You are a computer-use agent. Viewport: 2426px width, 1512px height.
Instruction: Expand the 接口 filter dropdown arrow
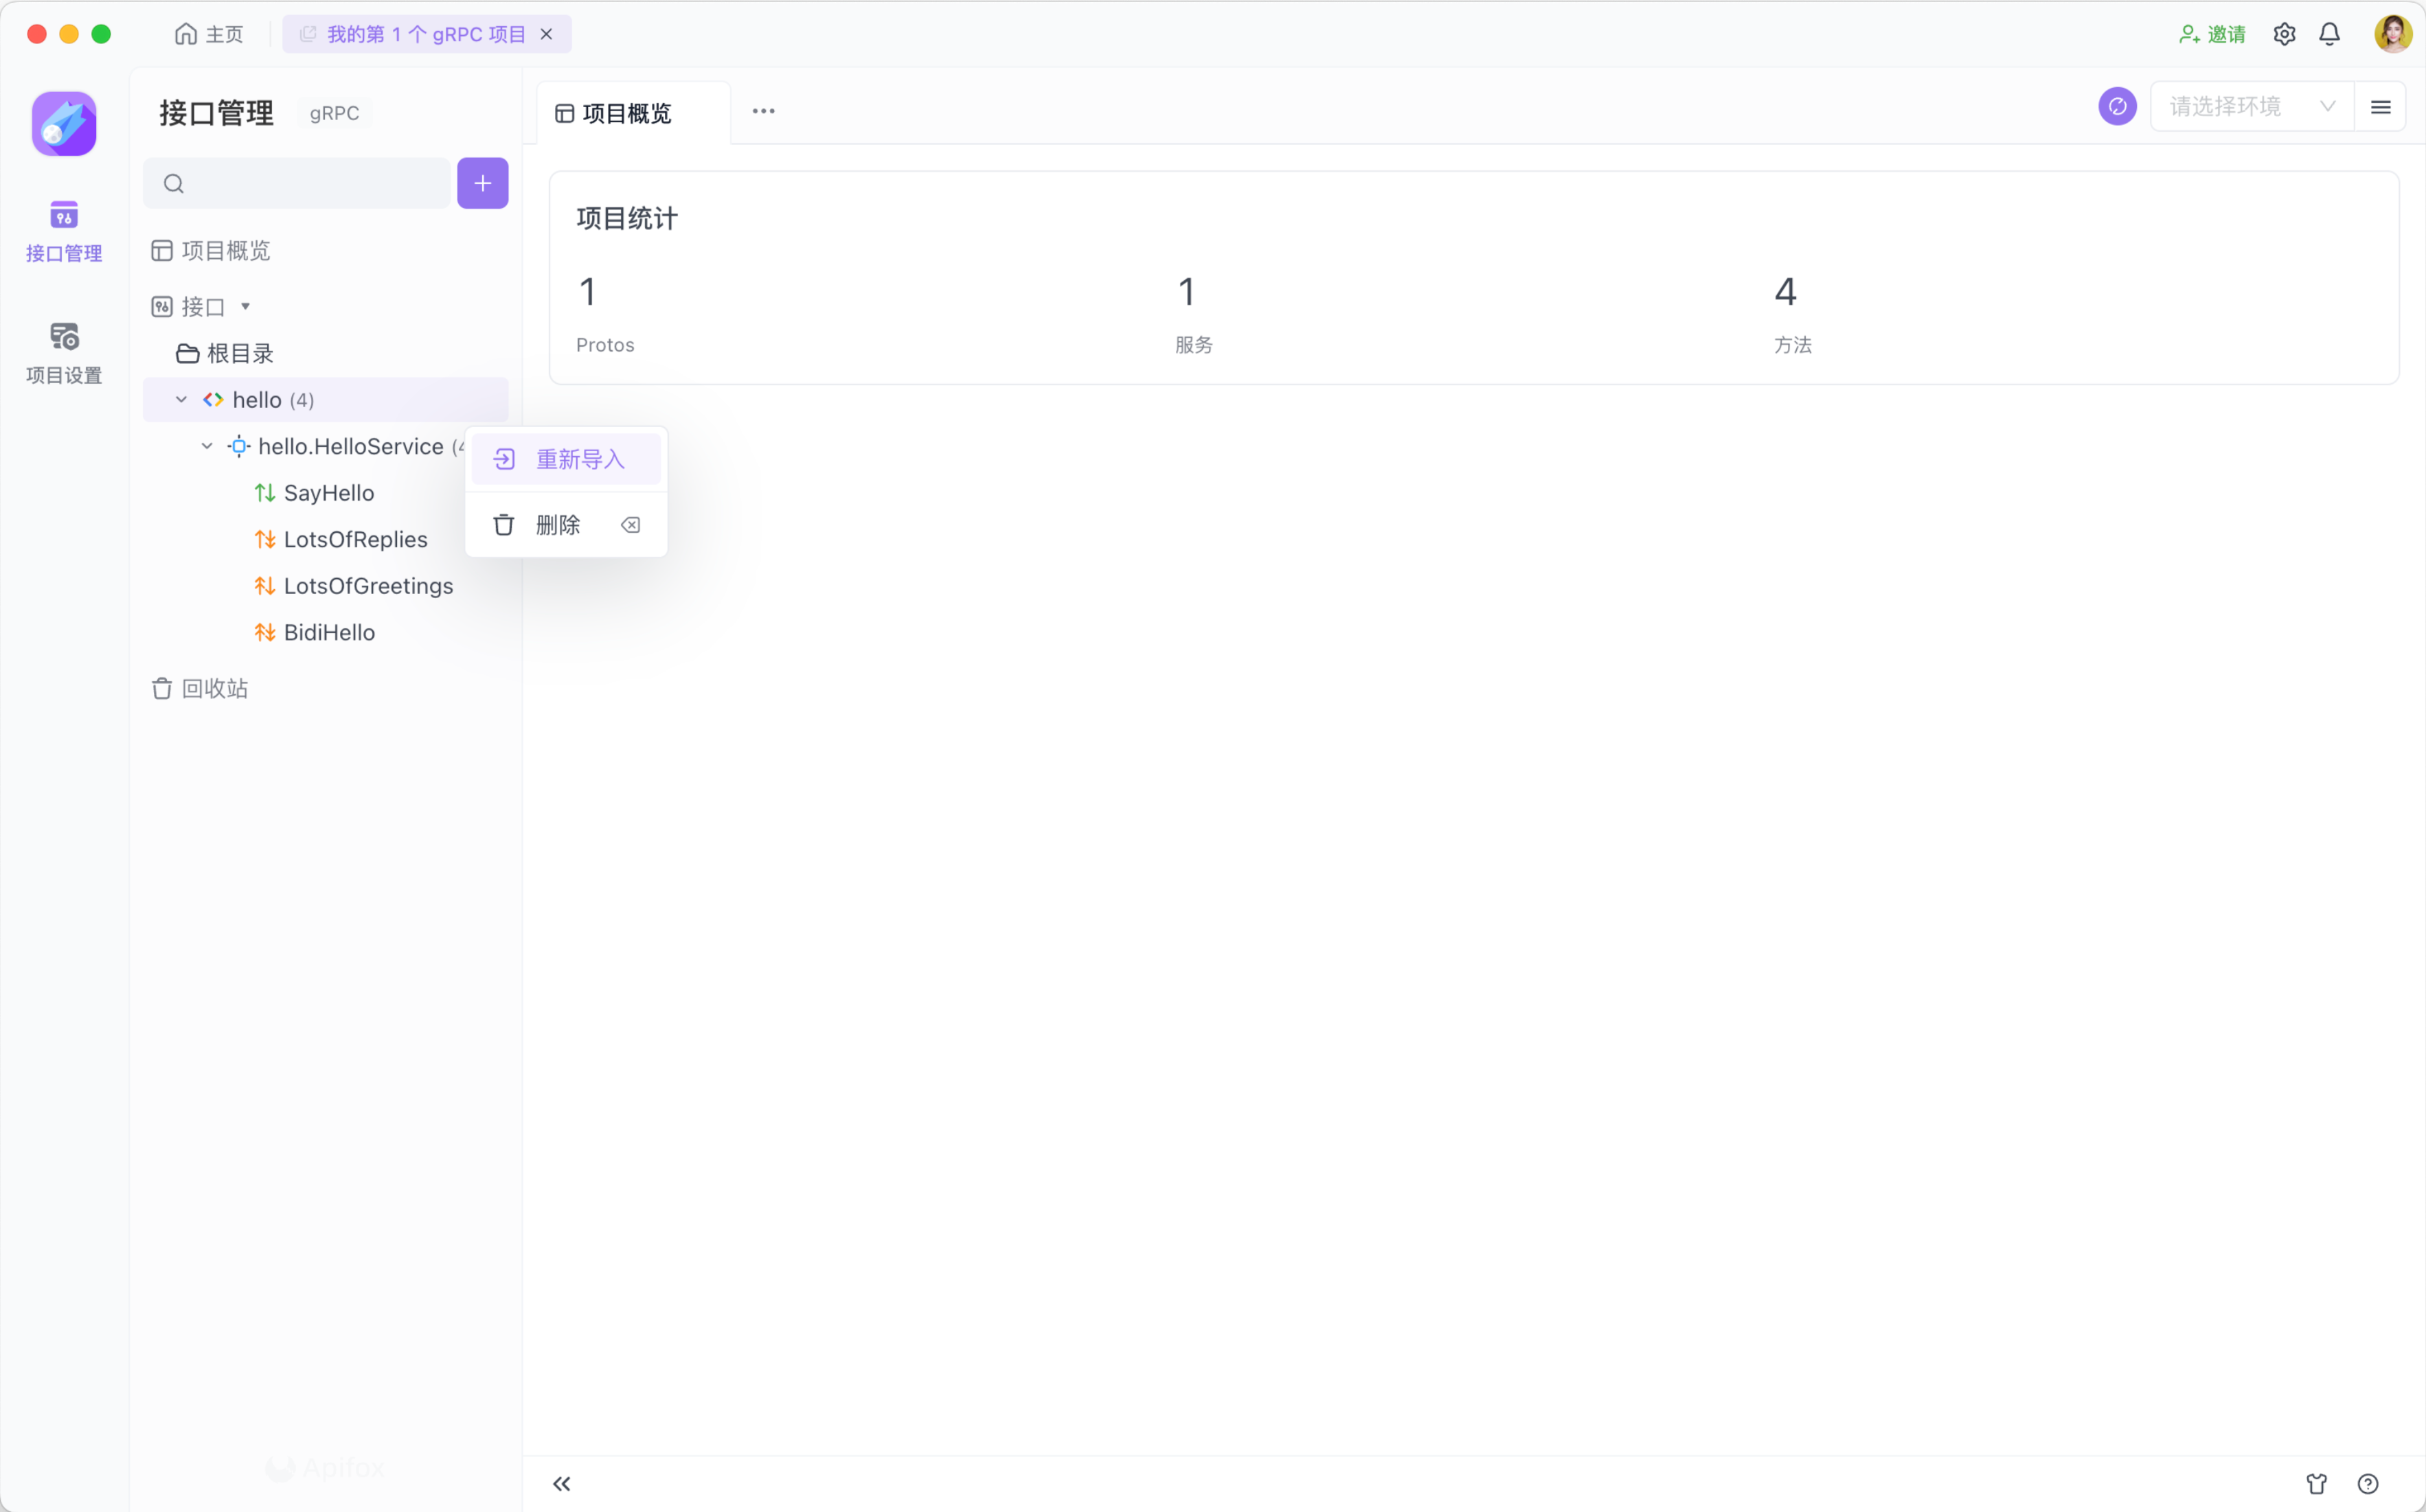[245, 306]
